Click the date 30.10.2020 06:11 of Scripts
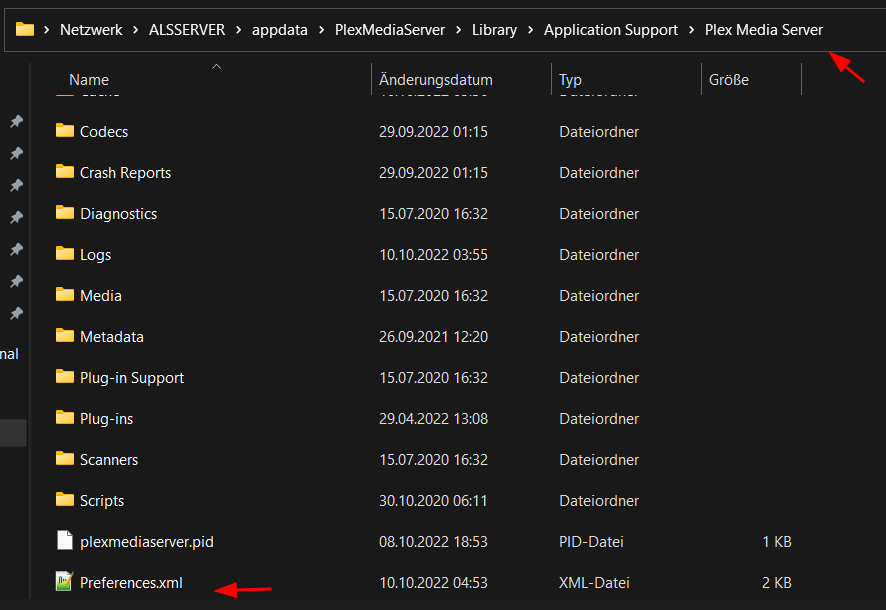This screenshot has width=886, height=610. (433, 500)
